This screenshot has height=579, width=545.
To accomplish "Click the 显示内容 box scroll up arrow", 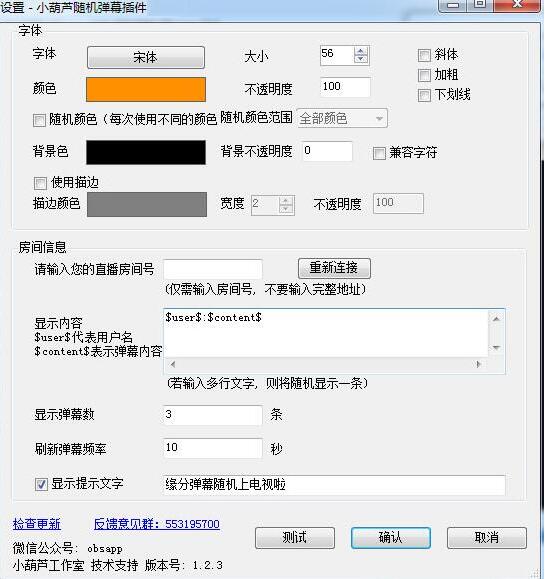I will click(496, 319).
